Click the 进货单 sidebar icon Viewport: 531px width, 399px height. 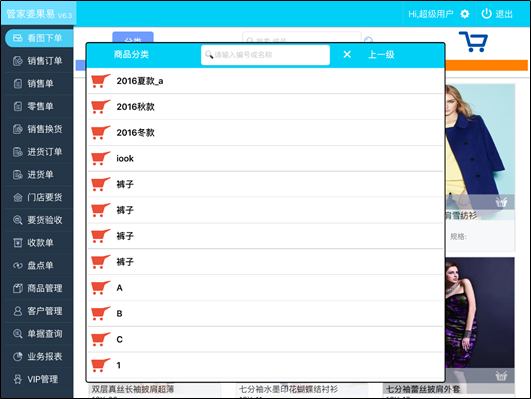tap(18, 174)
